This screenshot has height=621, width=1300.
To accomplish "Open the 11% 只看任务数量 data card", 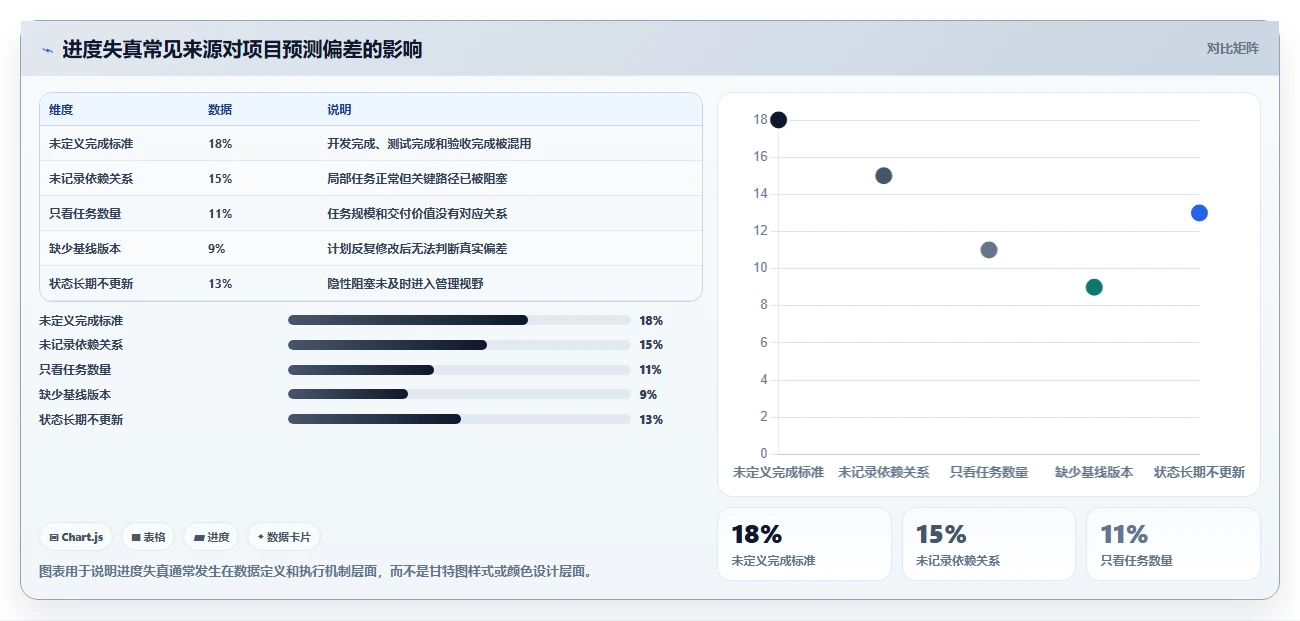I will point(1173,544).
